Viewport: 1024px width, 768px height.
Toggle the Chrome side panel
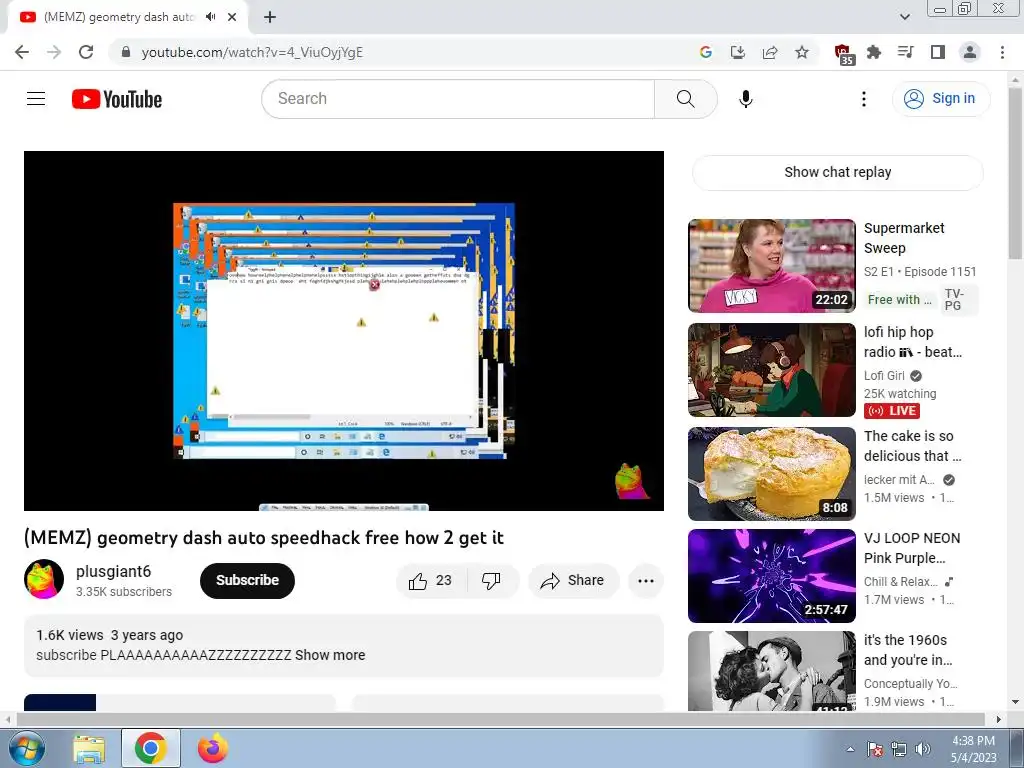tap(938, 52)
